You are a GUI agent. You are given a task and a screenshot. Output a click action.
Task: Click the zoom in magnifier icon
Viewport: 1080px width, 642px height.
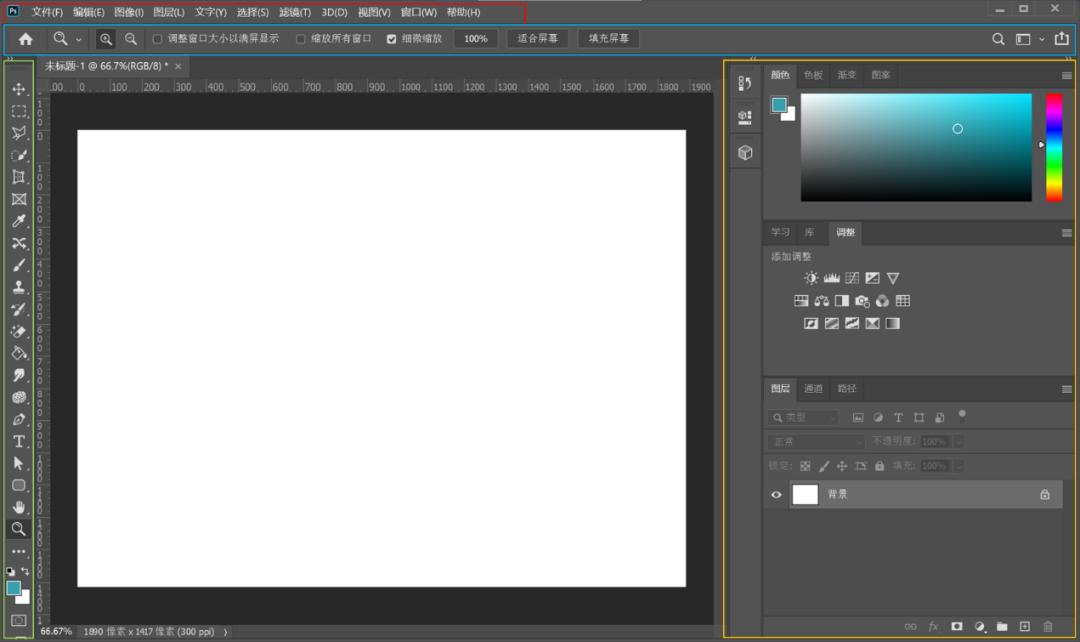tap(105, 39)
